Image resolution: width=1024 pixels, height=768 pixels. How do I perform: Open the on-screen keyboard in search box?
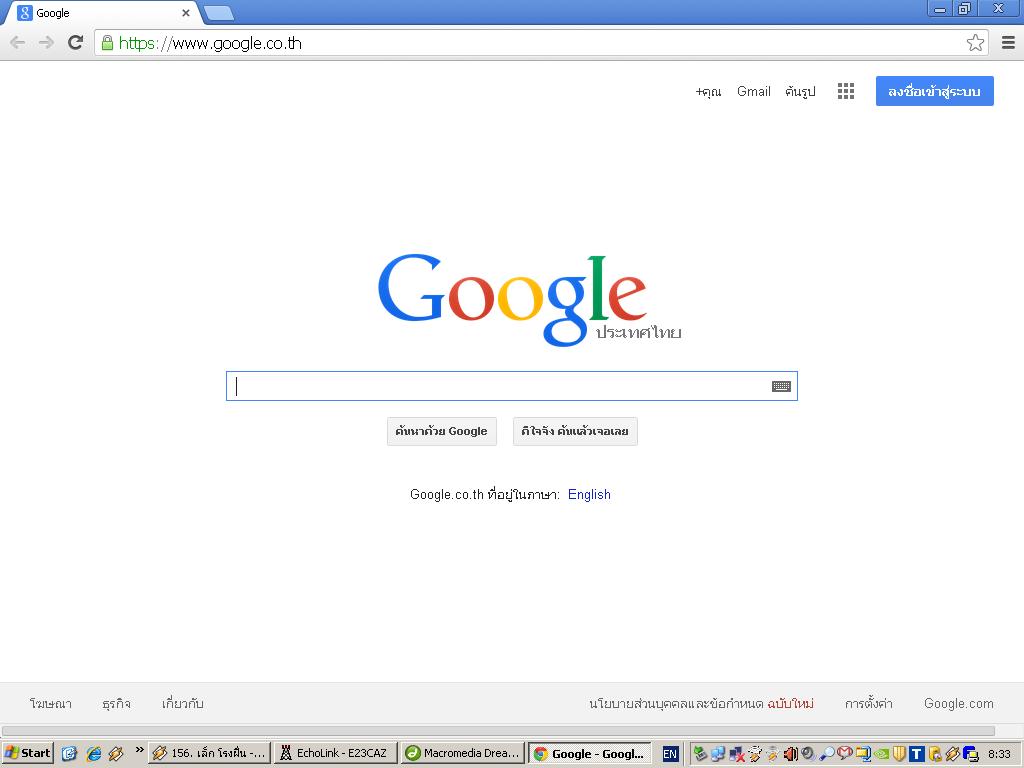pyautogui.click(x=781, y=387)
